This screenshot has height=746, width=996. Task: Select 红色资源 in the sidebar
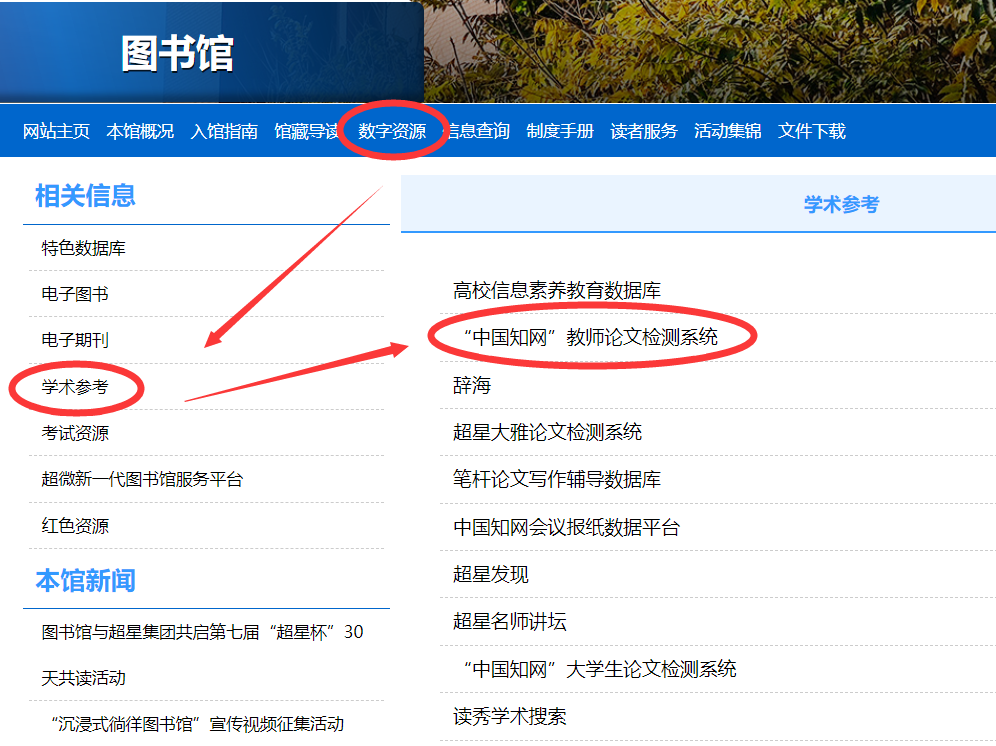[x=75, y=526]
